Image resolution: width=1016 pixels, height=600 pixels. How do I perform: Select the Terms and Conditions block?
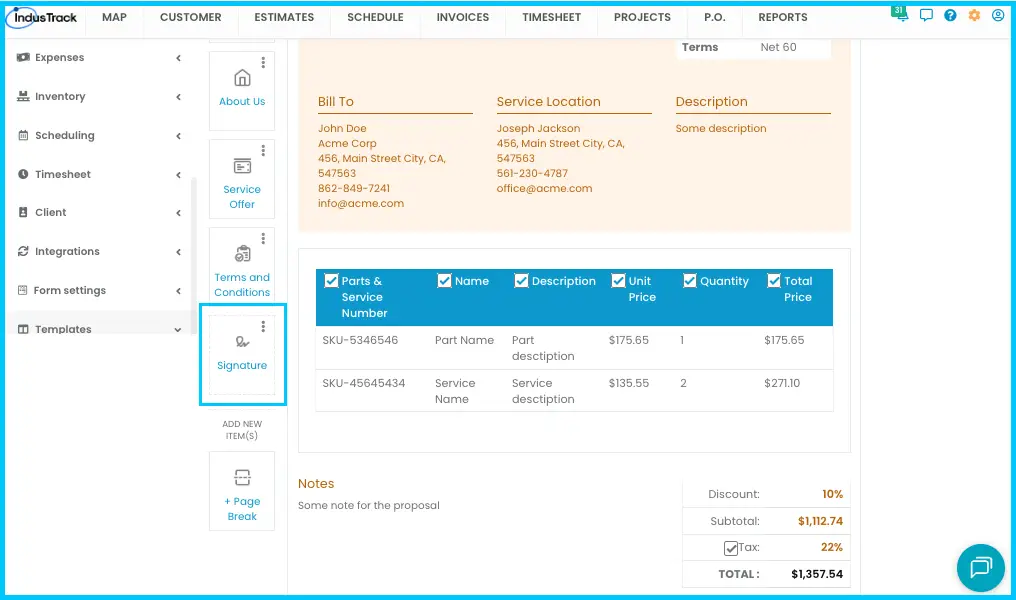pos(242,267)
